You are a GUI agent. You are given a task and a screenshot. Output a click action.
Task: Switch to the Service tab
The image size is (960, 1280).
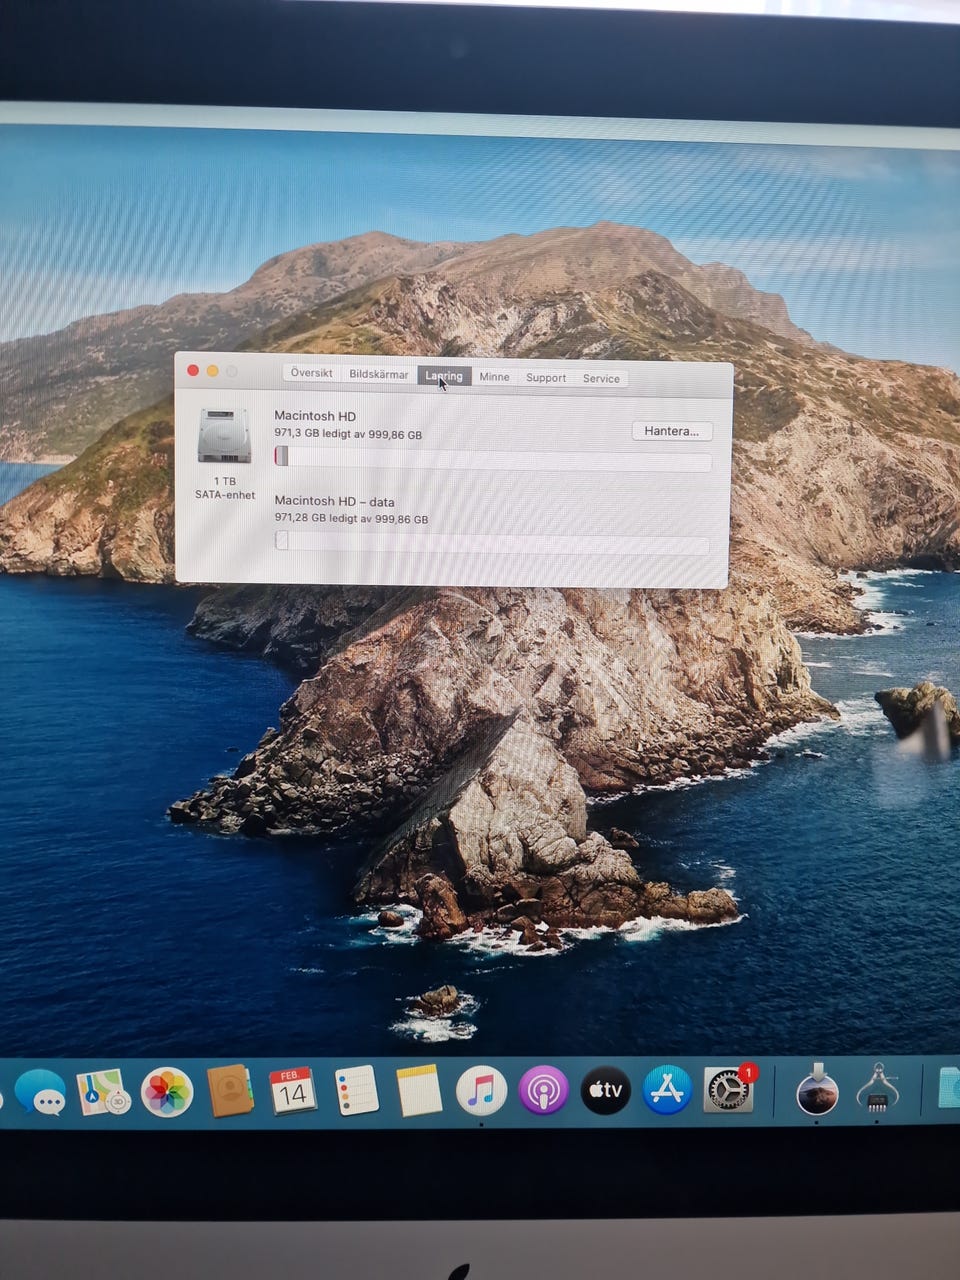(601, 378)
